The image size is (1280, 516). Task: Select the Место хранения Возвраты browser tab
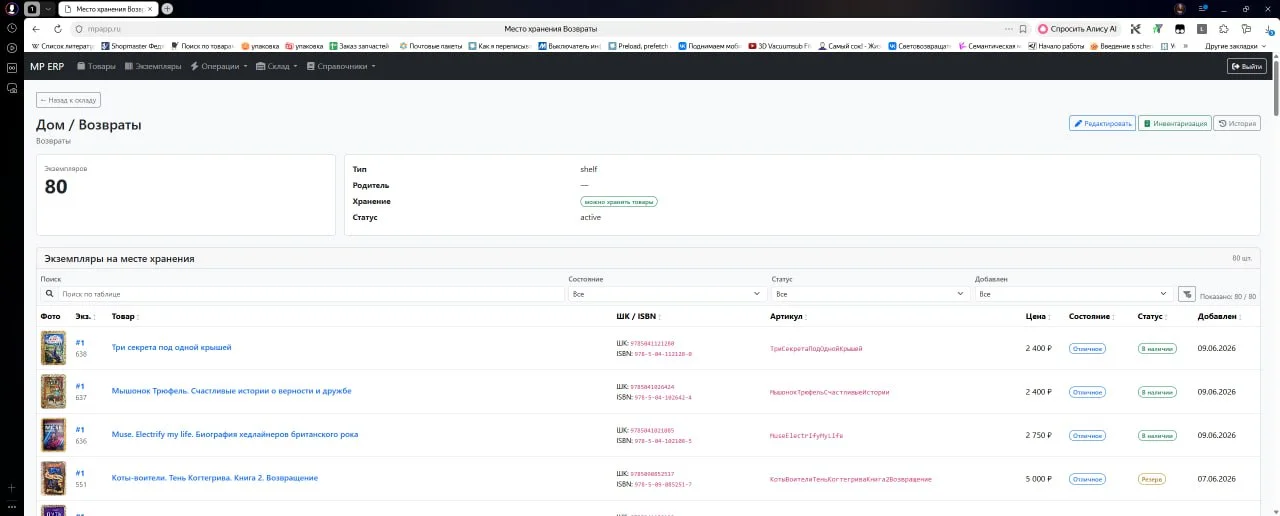point(107,8)
